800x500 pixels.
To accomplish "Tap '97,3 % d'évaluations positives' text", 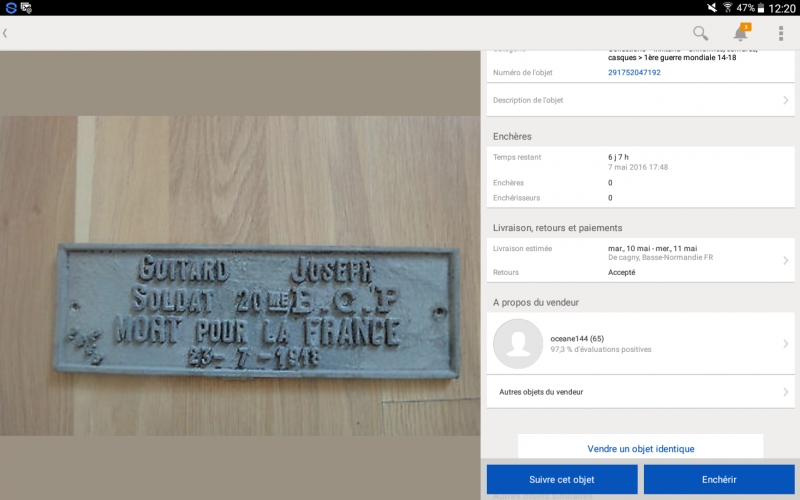I will point(601,349).
